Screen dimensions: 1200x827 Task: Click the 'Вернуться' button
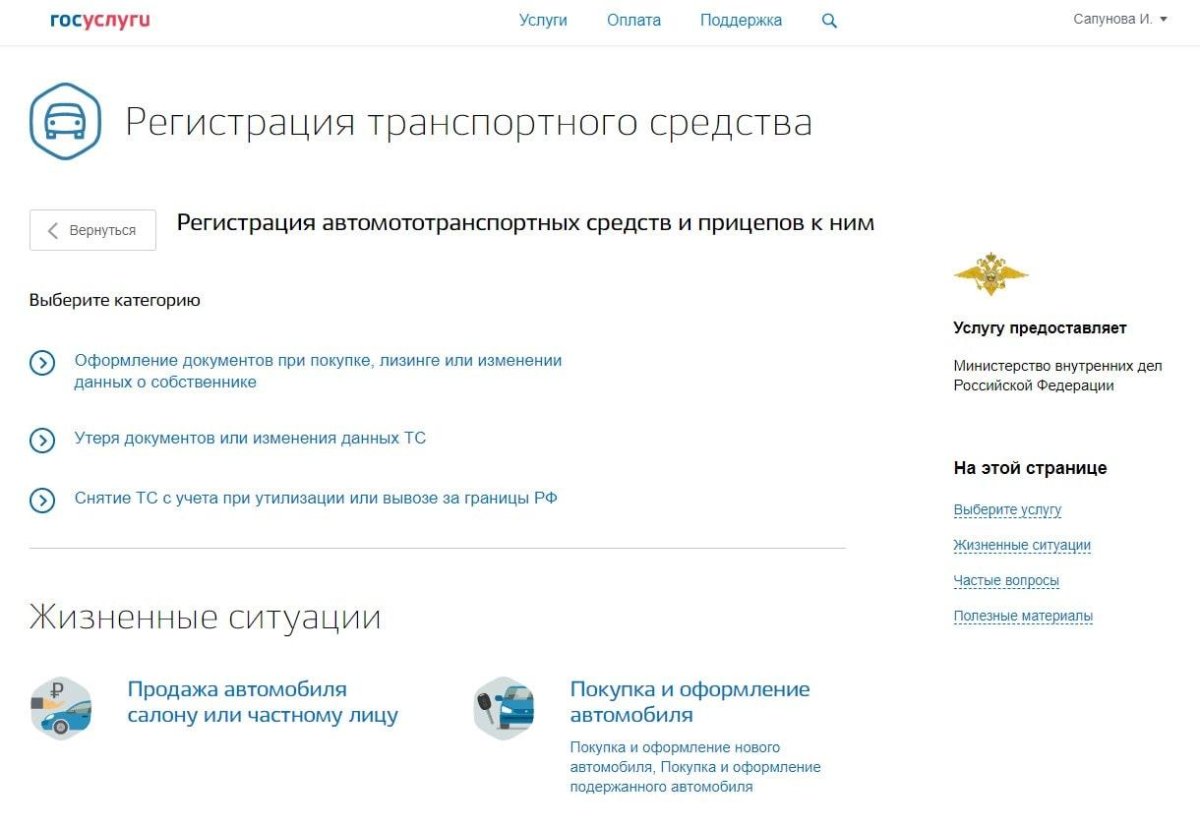[92, 229]
